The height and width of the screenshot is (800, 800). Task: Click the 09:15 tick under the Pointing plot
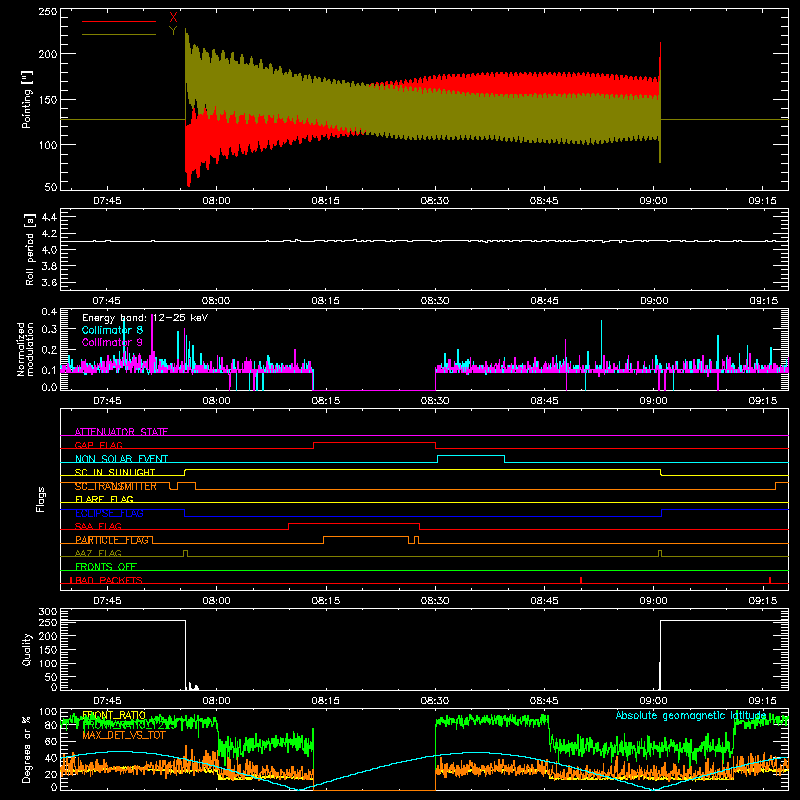point(762,201)
